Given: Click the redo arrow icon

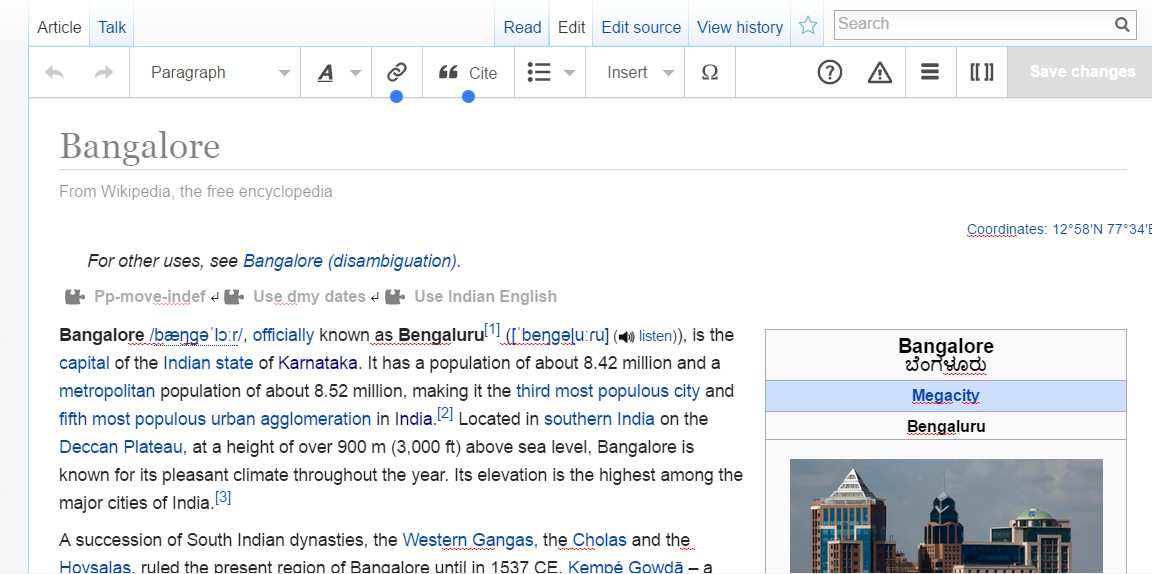Looking at the screenshot, I should click(x=103, y=72).
